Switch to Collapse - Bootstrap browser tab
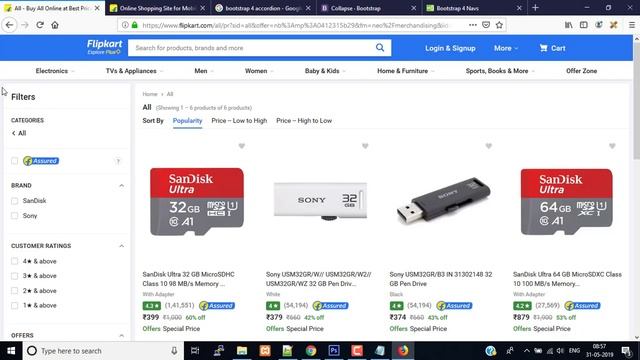 (x=368, y=8)
